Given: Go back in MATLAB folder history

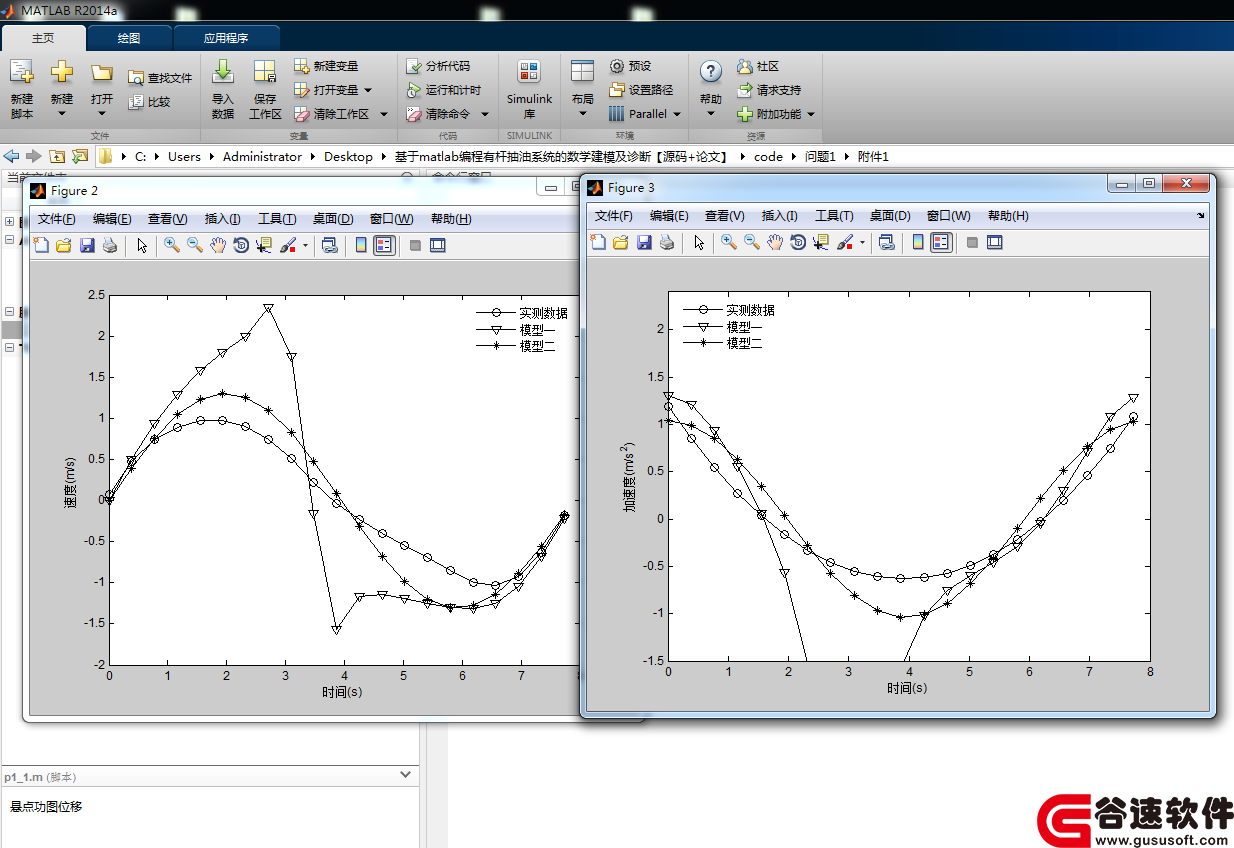Looking at the screenshot, I should 12,156.
